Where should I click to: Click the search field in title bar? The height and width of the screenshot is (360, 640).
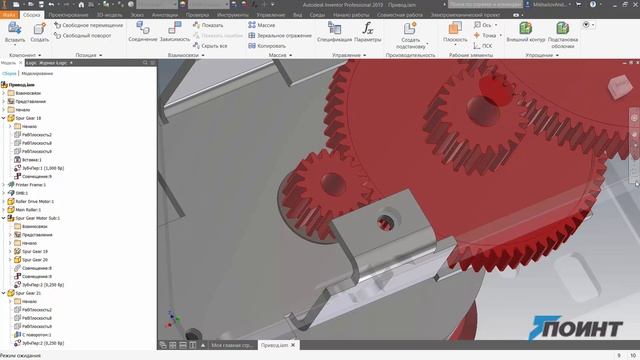coord(485,4)
